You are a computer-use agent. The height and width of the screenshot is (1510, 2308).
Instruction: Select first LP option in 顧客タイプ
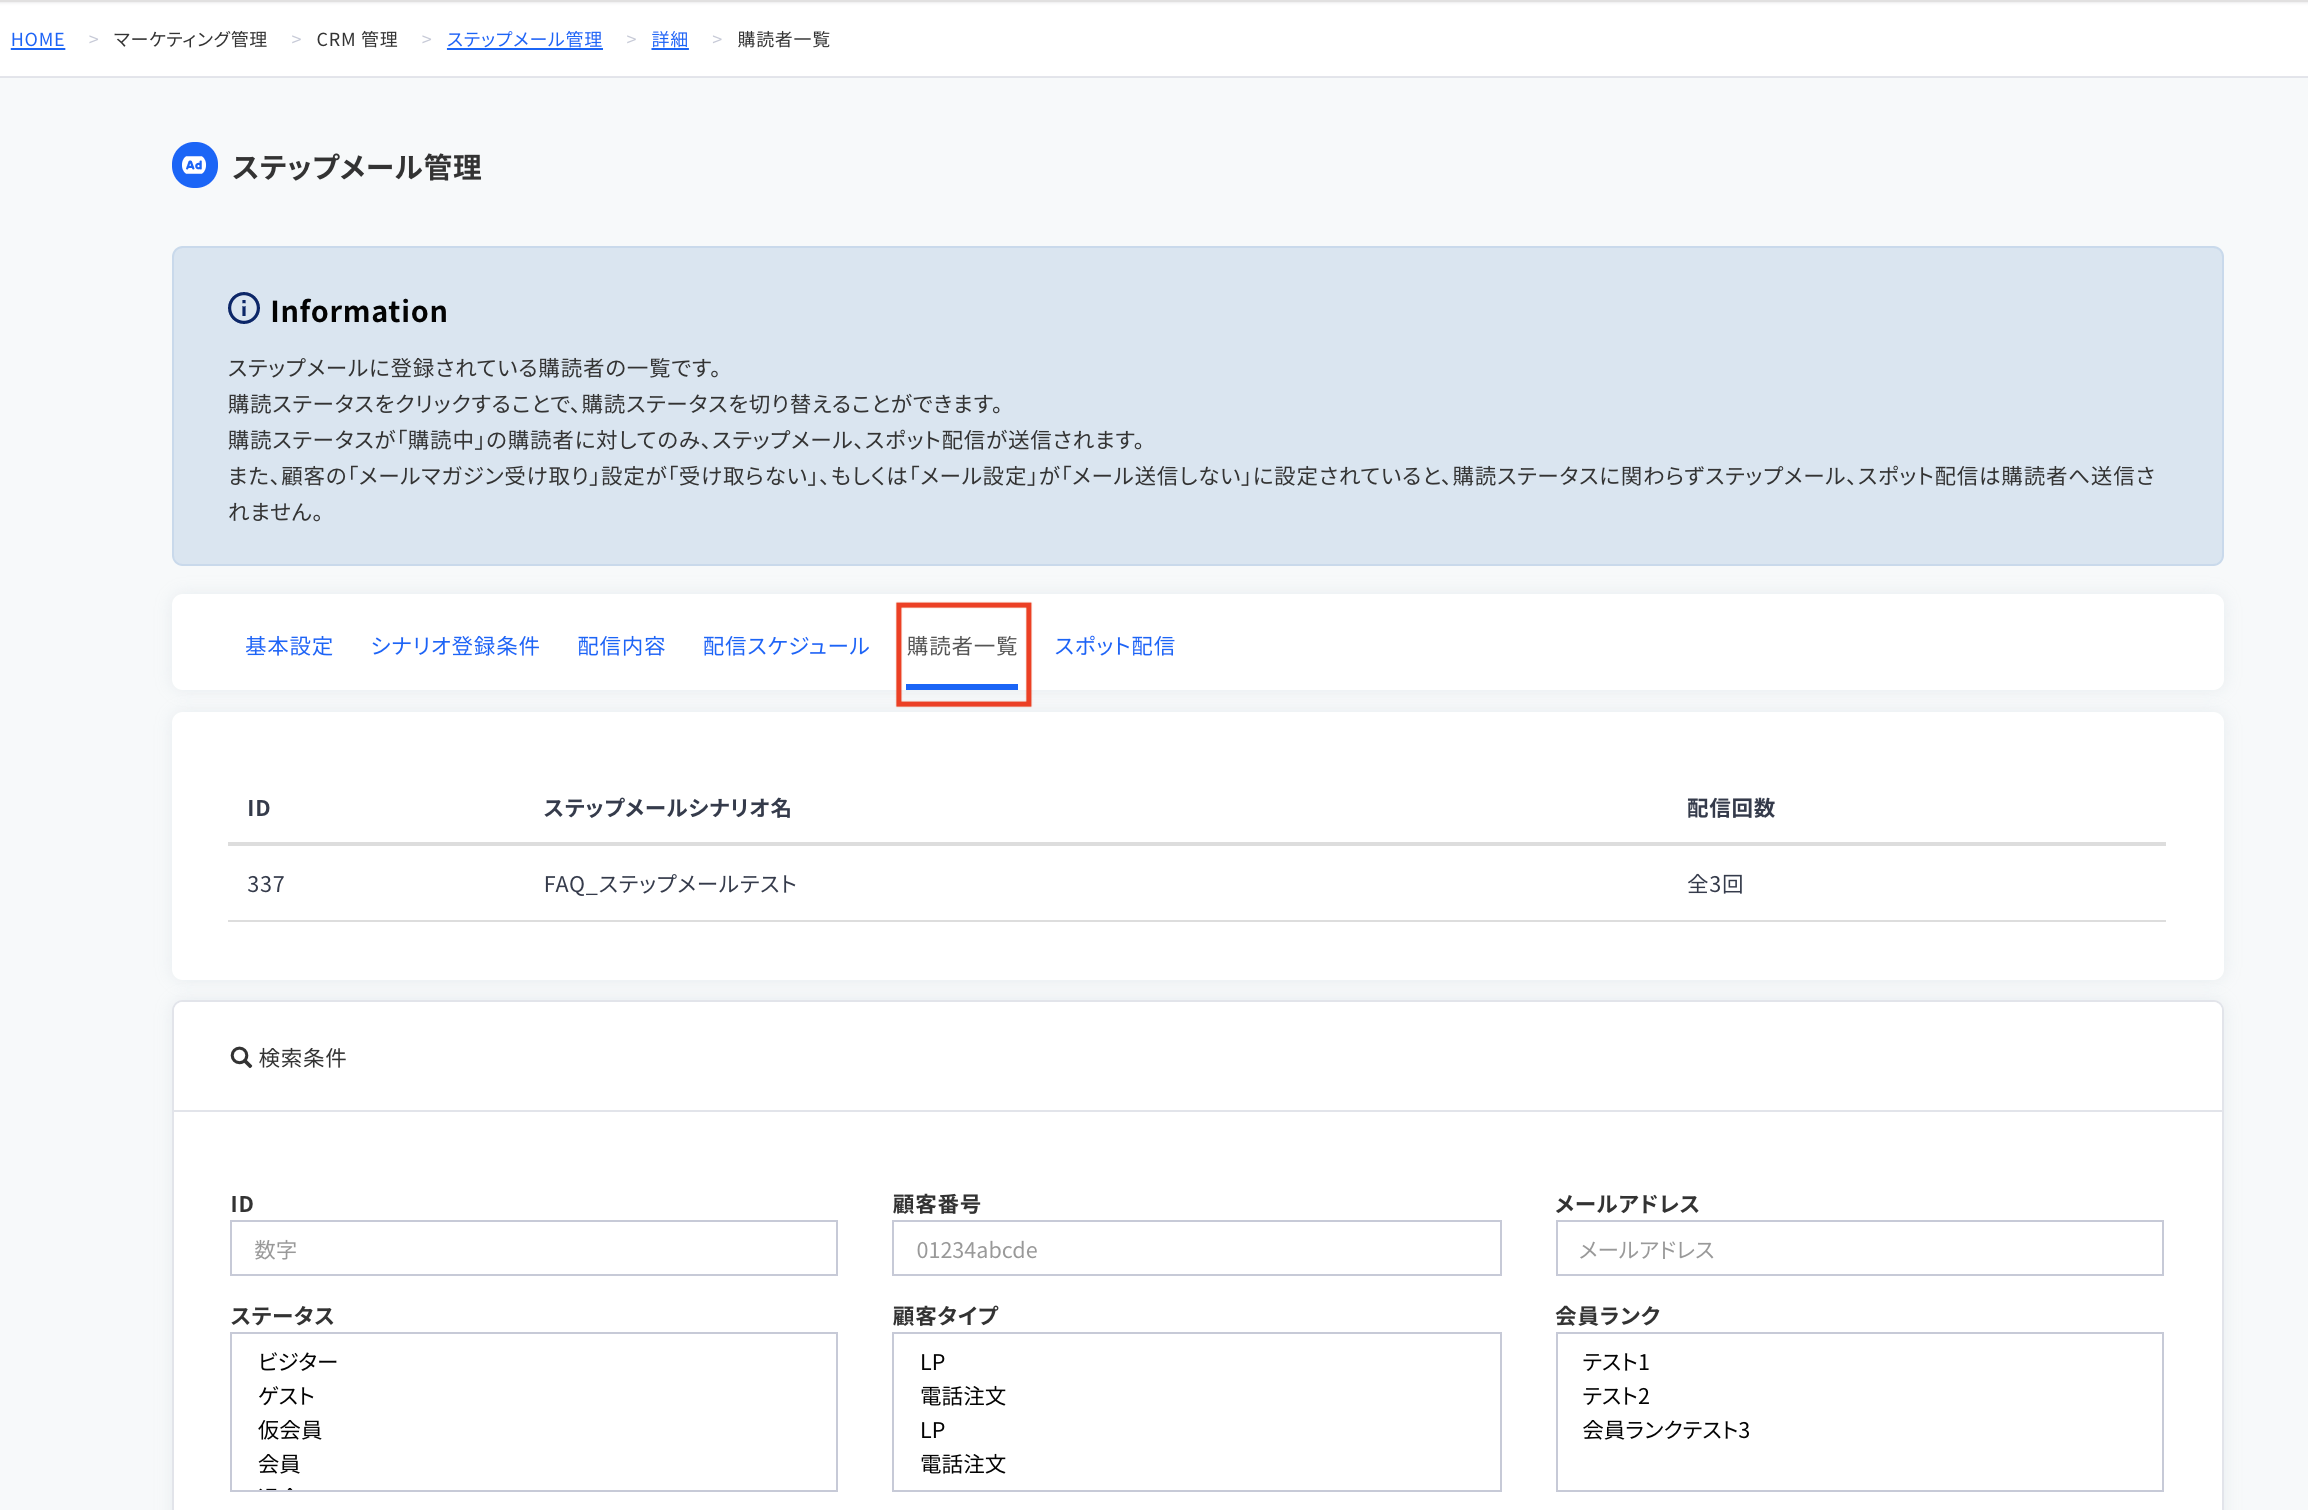coord(933,1361)
